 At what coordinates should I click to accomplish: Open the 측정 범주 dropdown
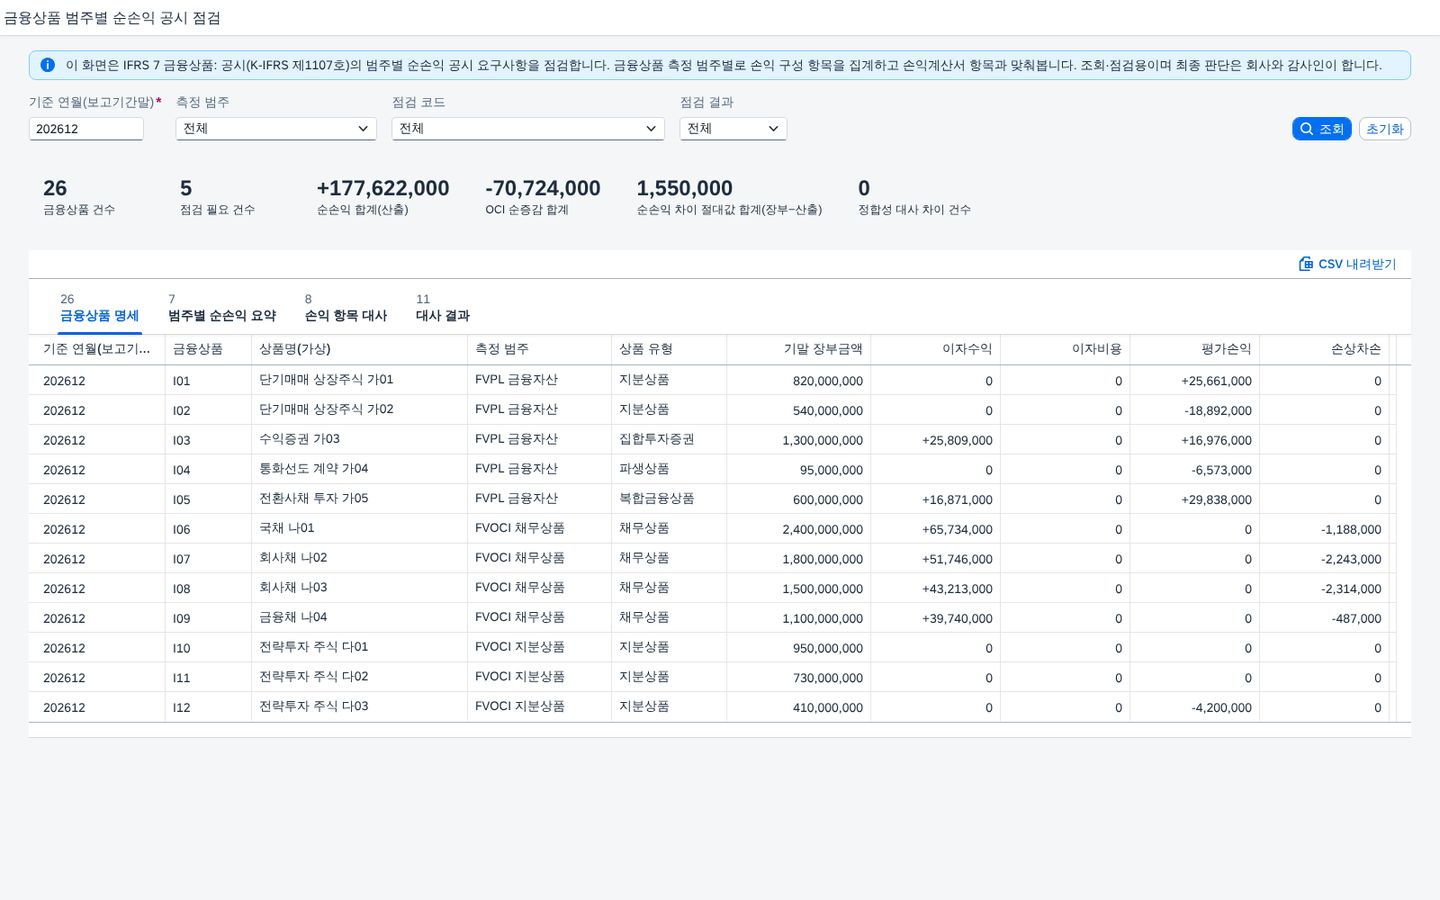coord(276,128)
